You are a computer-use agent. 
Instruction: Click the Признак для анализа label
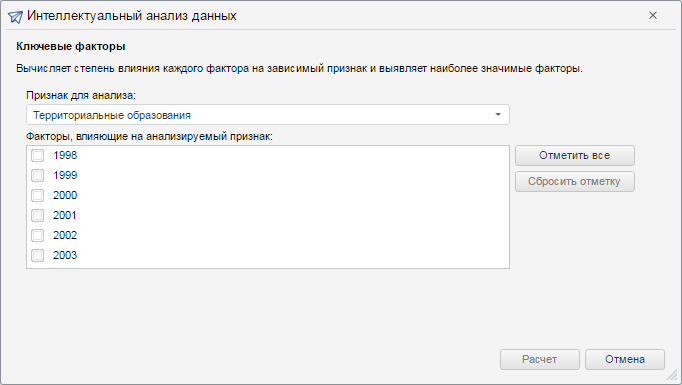(81, 95)
